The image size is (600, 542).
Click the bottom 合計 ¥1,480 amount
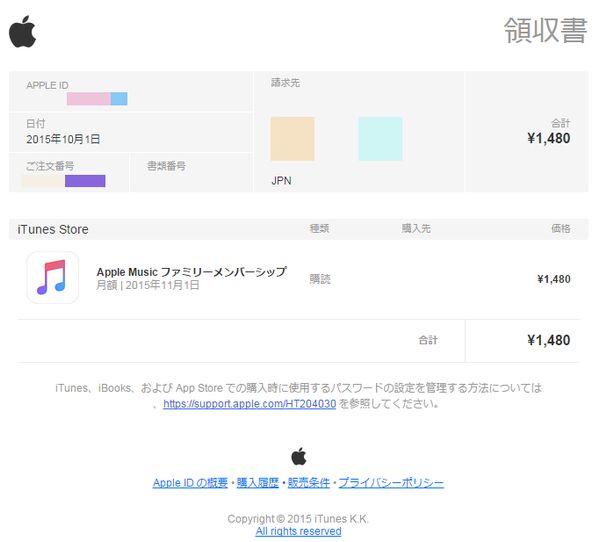click(548, 340)
